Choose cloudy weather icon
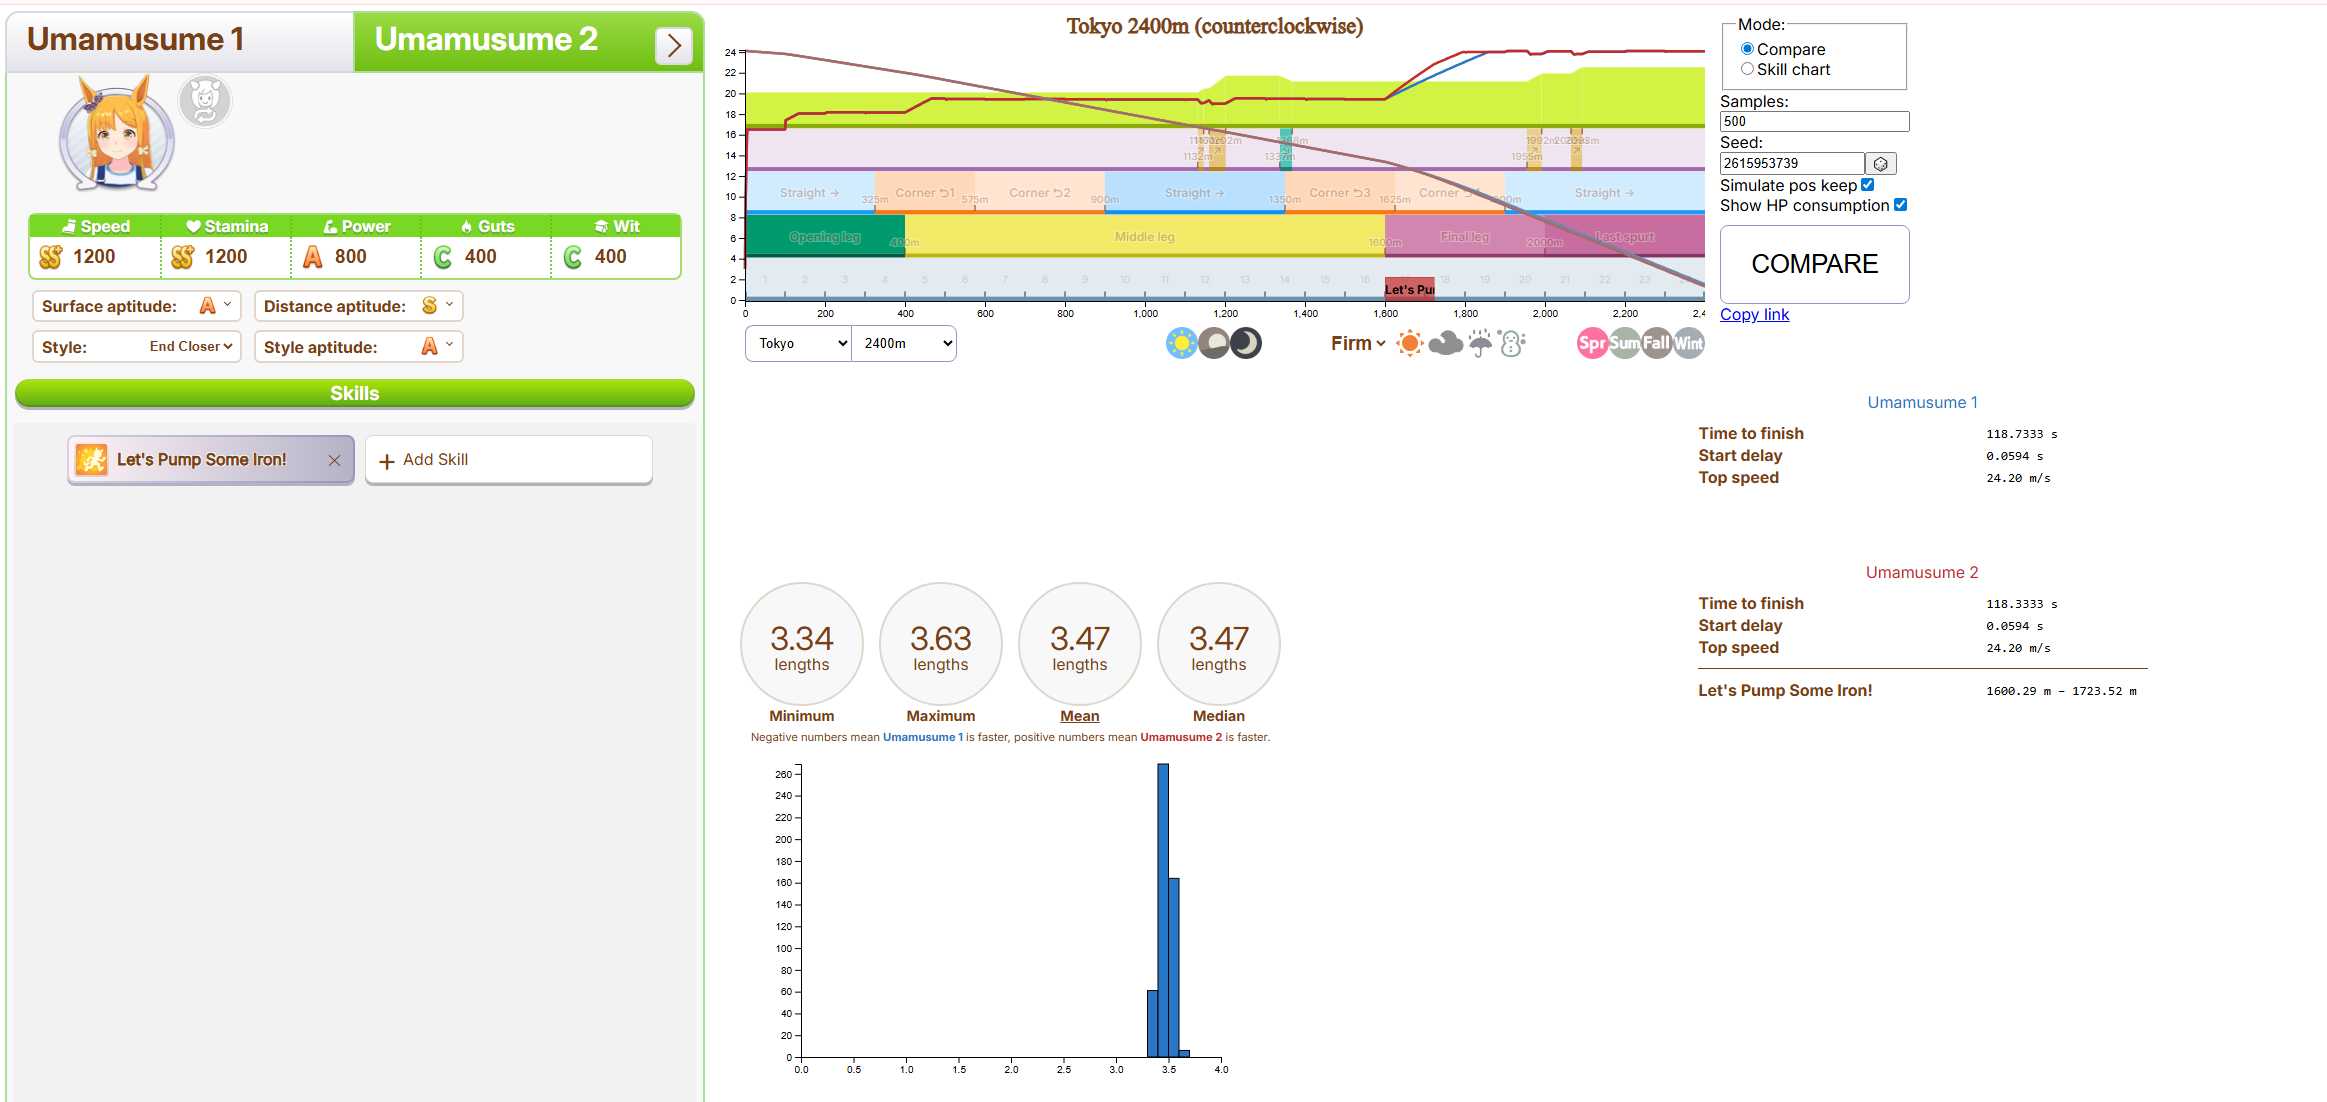 (1445, 344)
